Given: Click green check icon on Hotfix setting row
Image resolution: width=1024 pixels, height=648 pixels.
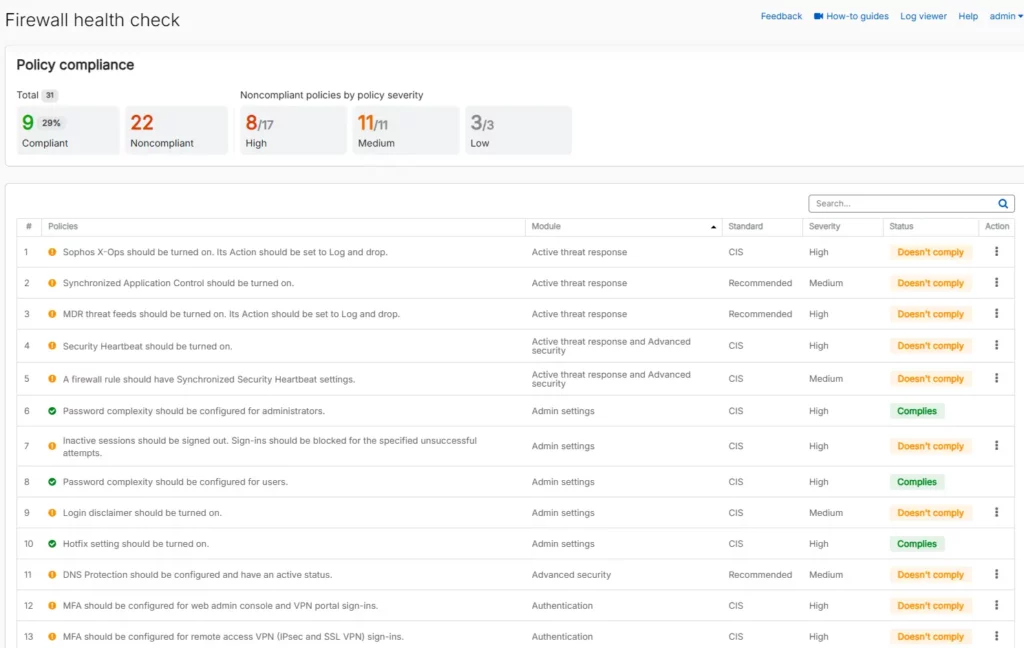Looking at the screenshot, I should [50, 543].
